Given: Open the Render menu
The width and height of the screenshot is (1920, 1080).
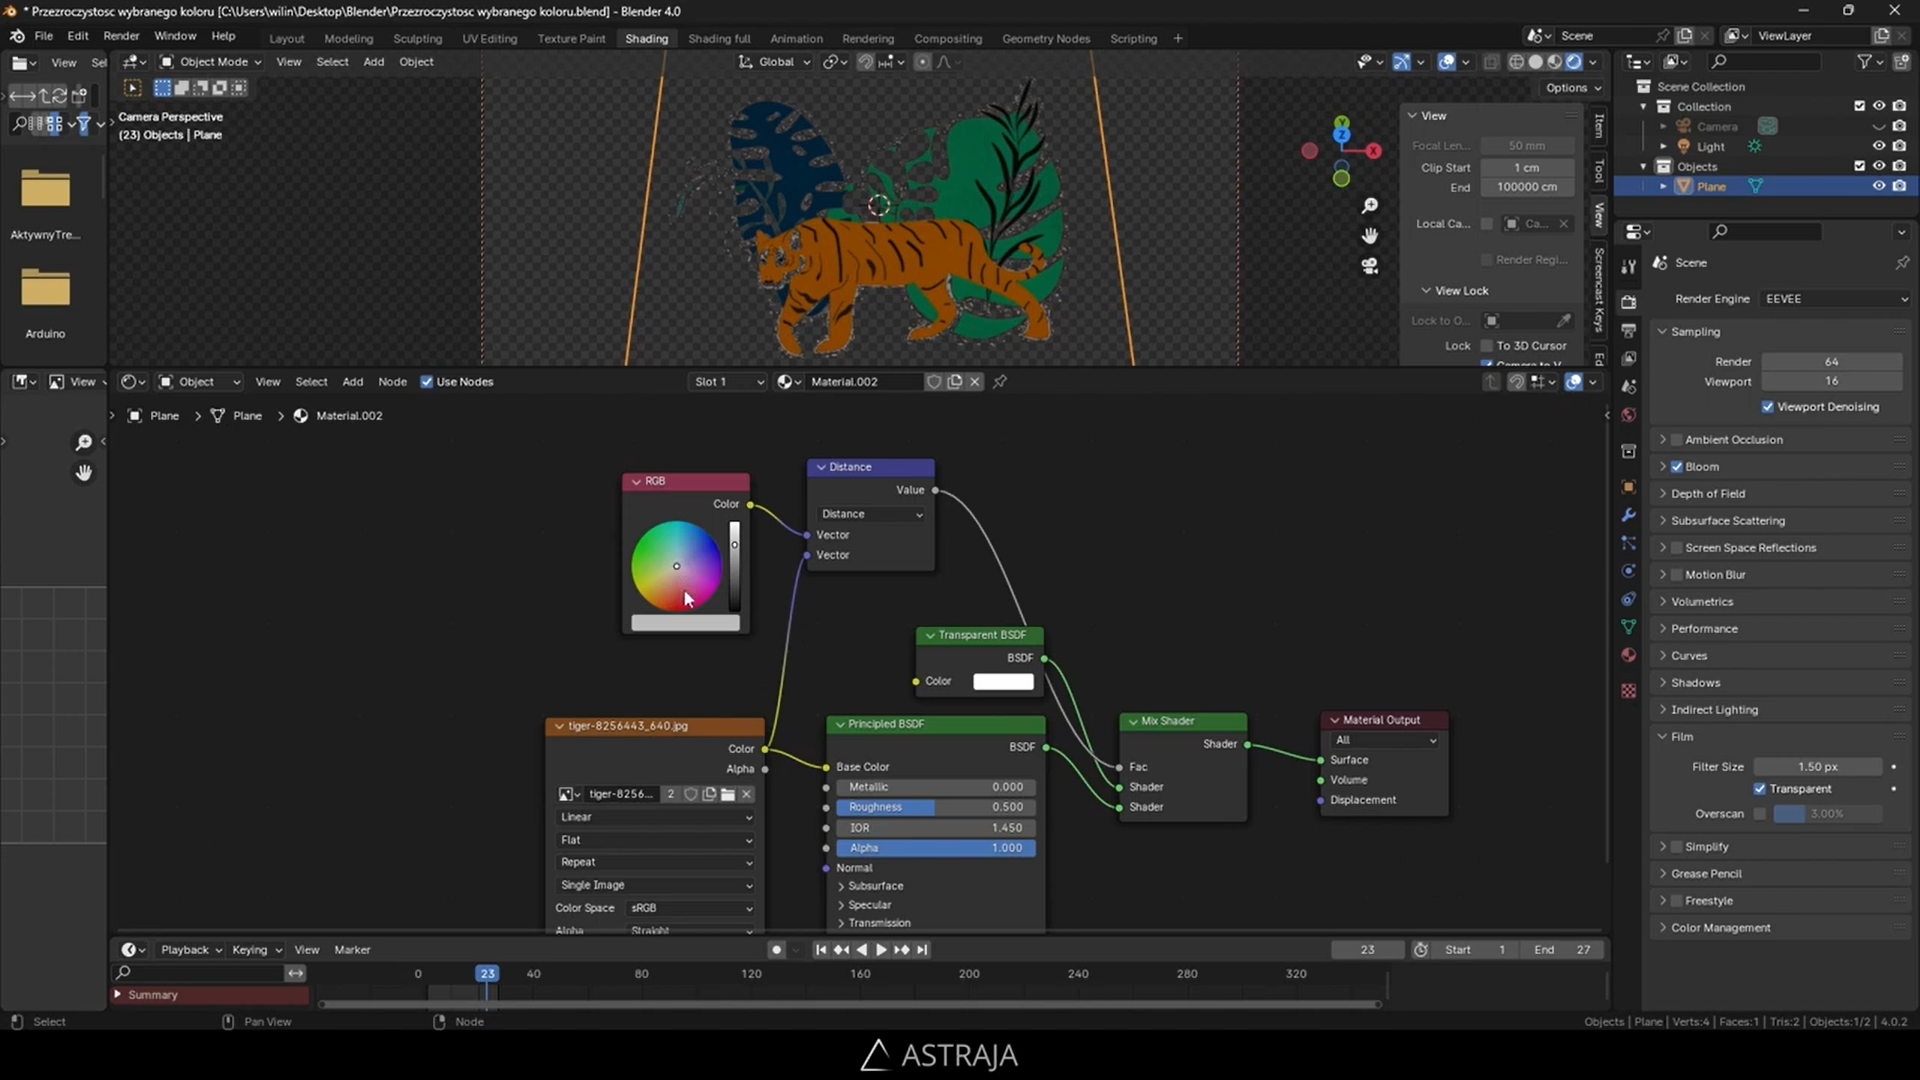Looking at the screenshot, I should click(x=121, y=36).
